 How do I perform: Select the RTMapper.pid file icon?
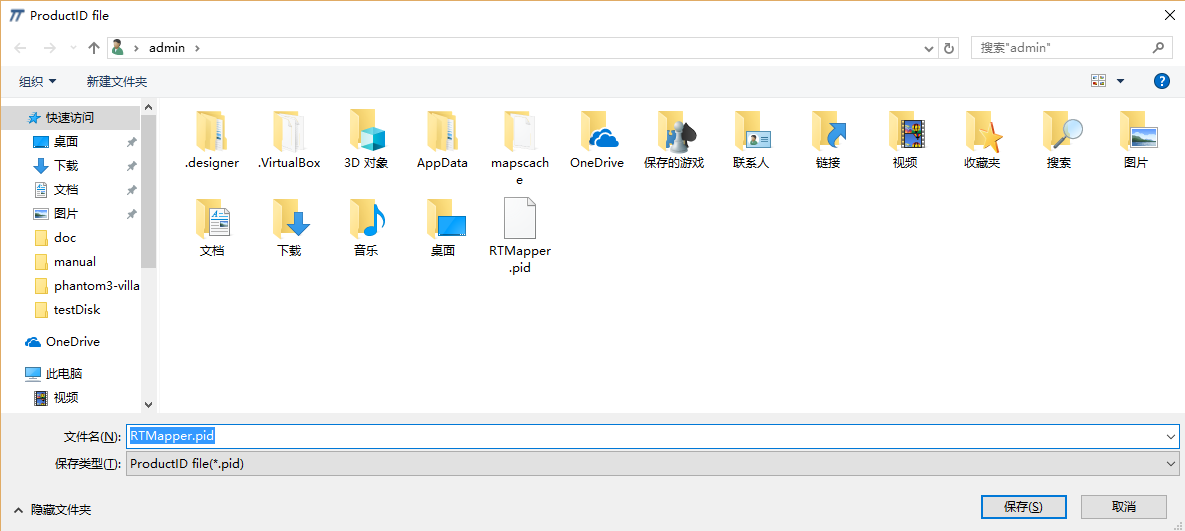click(x=519, y=219)
